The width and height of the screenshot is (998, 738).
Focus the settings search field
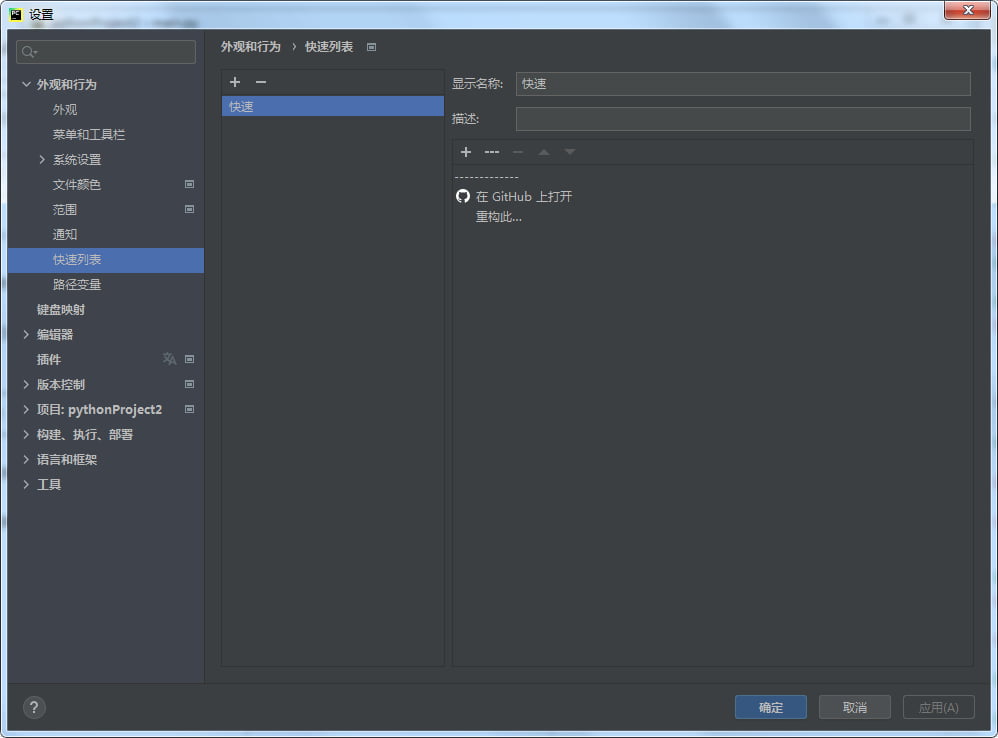click(106, 52)
